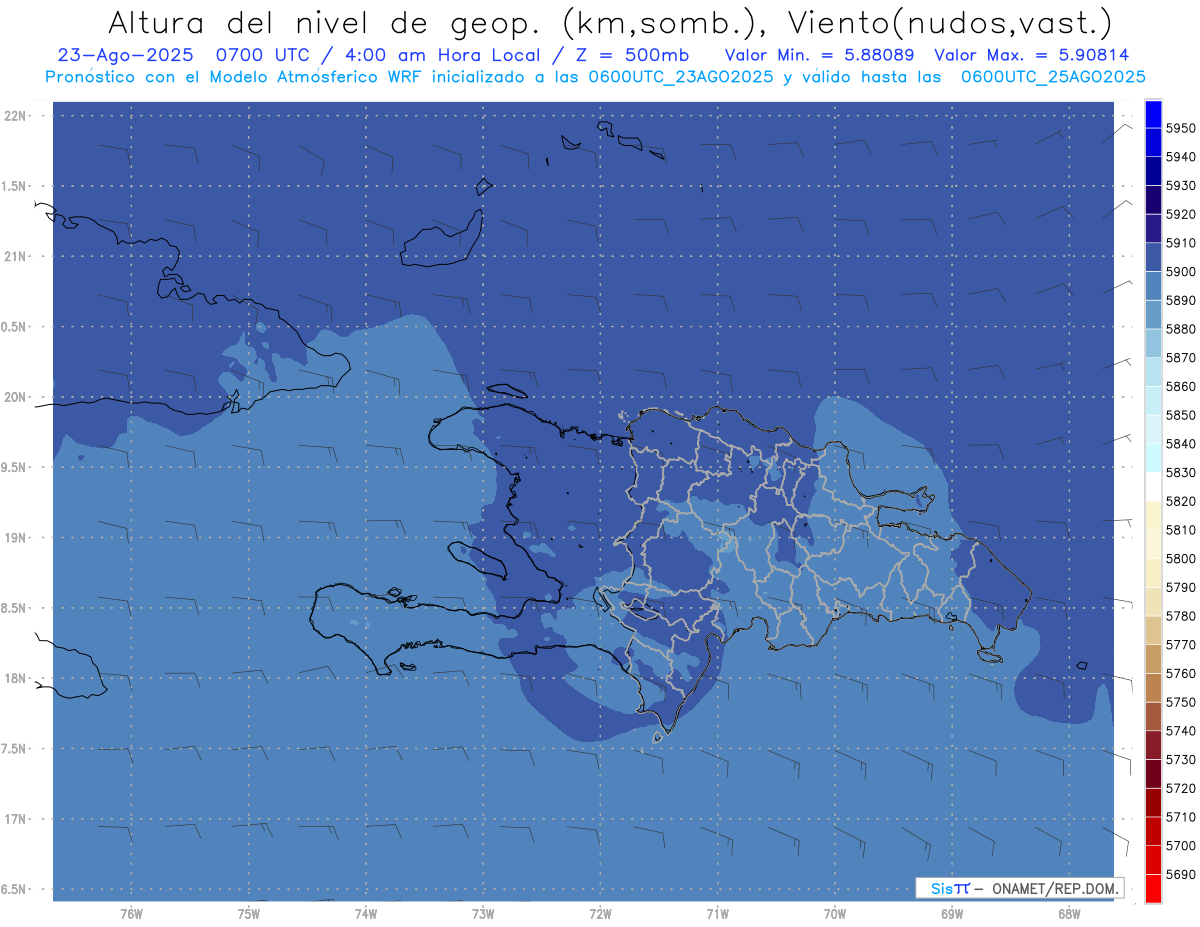Click the legend value '5710'

click(1180, 817)
